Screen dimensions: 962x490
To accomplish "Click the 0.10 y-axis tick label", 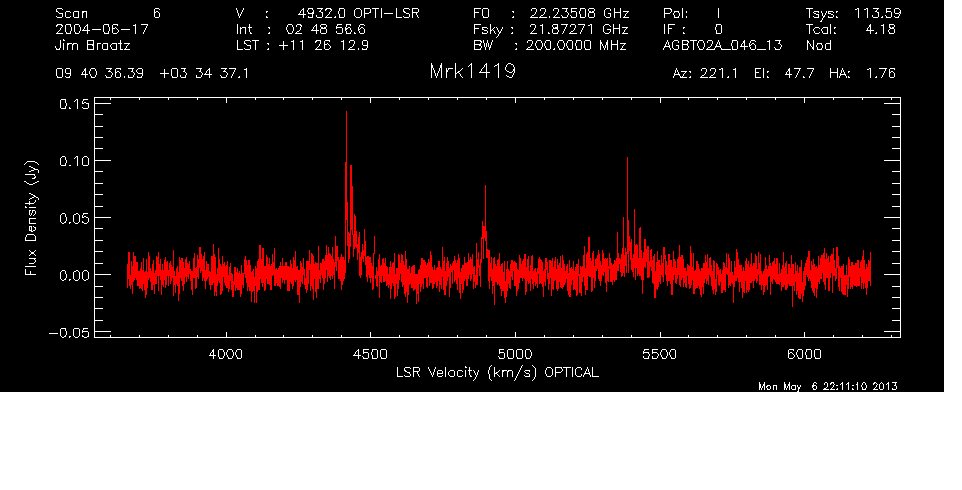I will pos(74,161).
